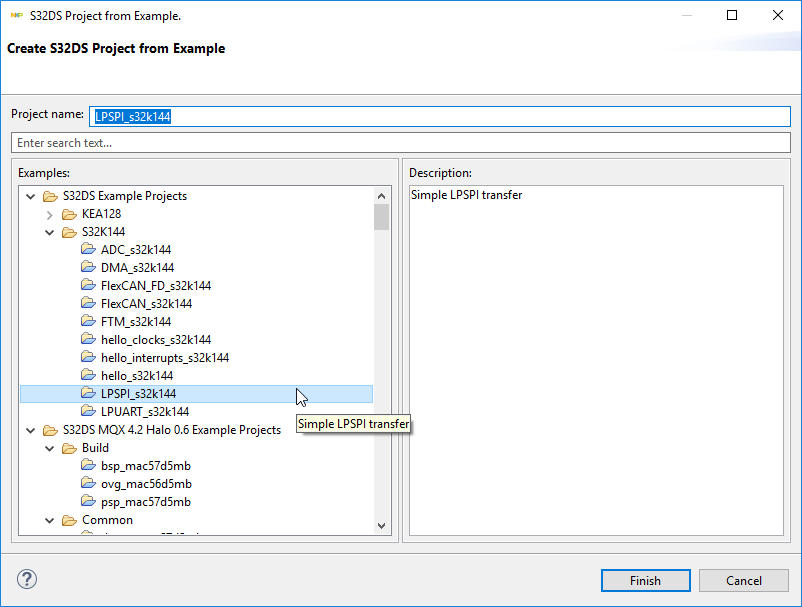
Task: Click the Project name input field
Action: [440, 116]
